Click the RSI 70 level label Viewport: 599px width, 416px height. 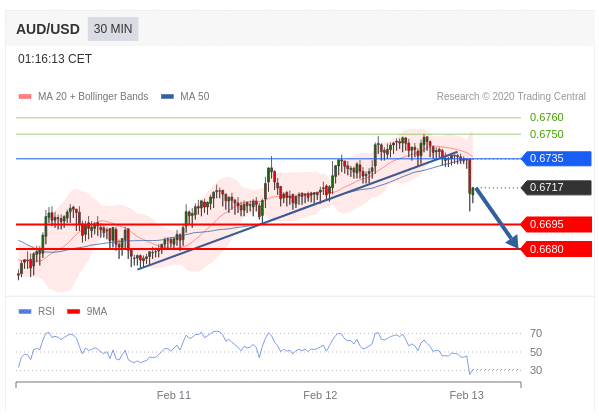coord(536,333)
